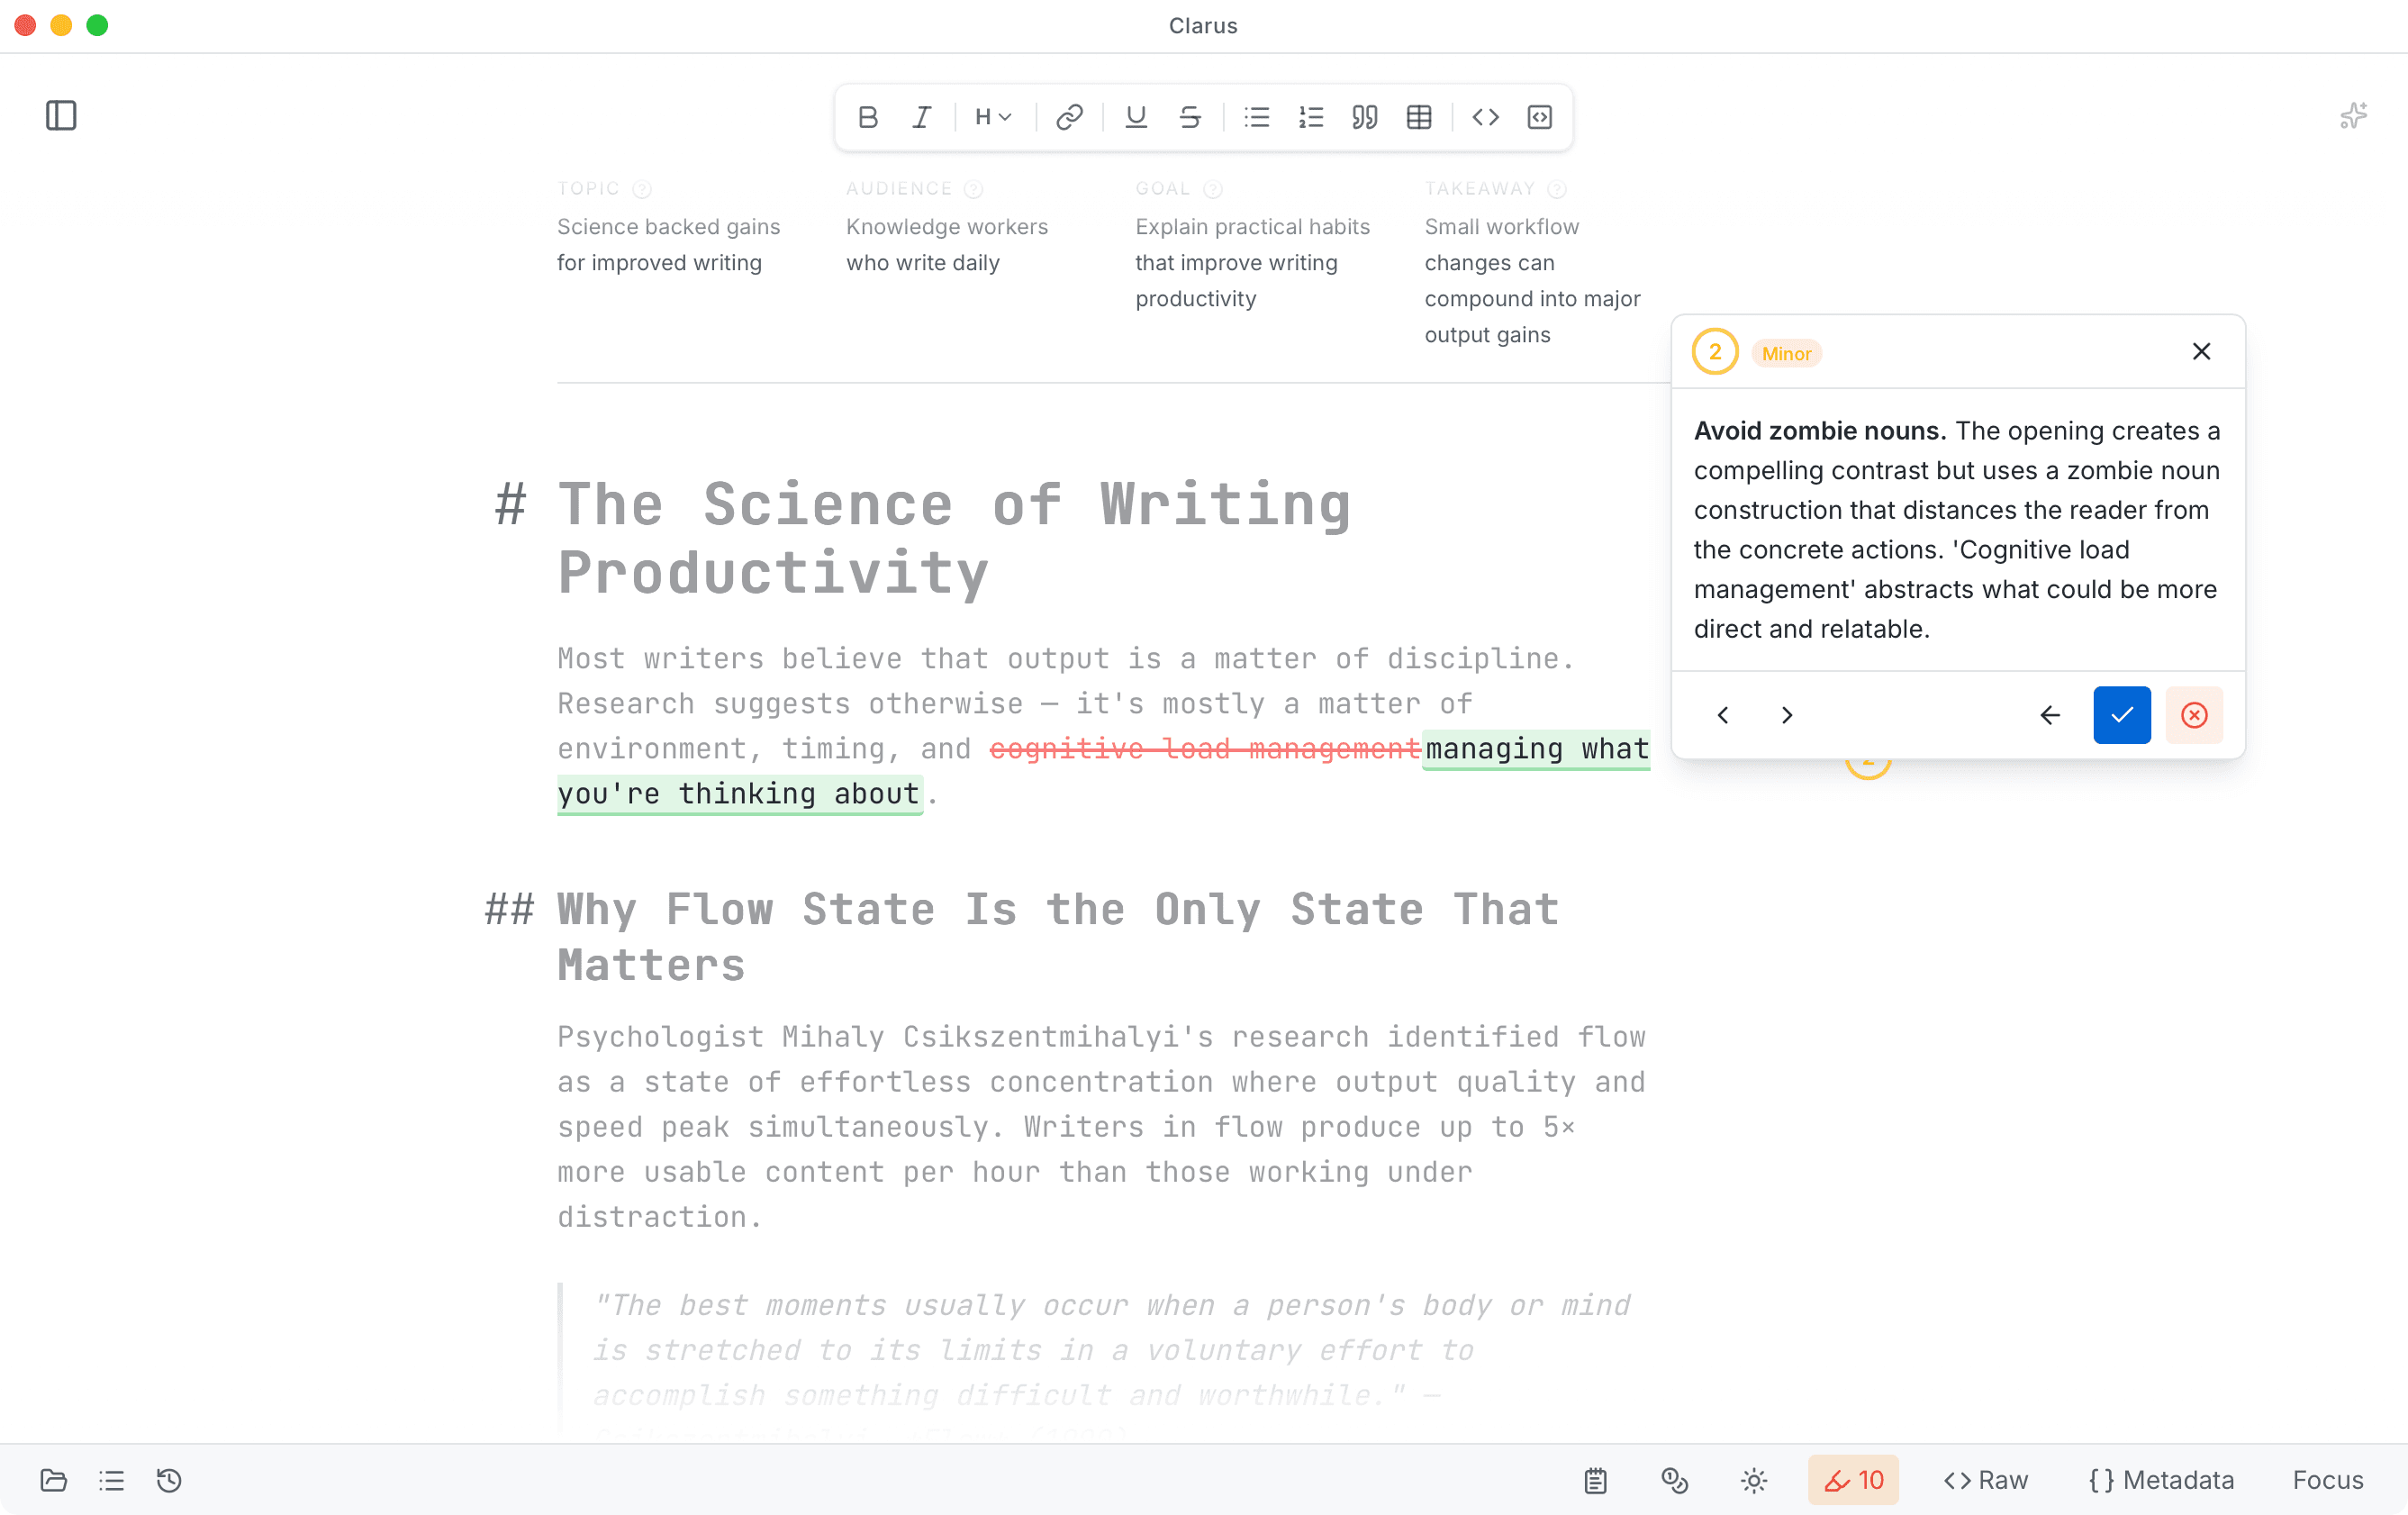
Task: Click the title 'The Science of Writing Productivity'
Action: tap(955, 538)
